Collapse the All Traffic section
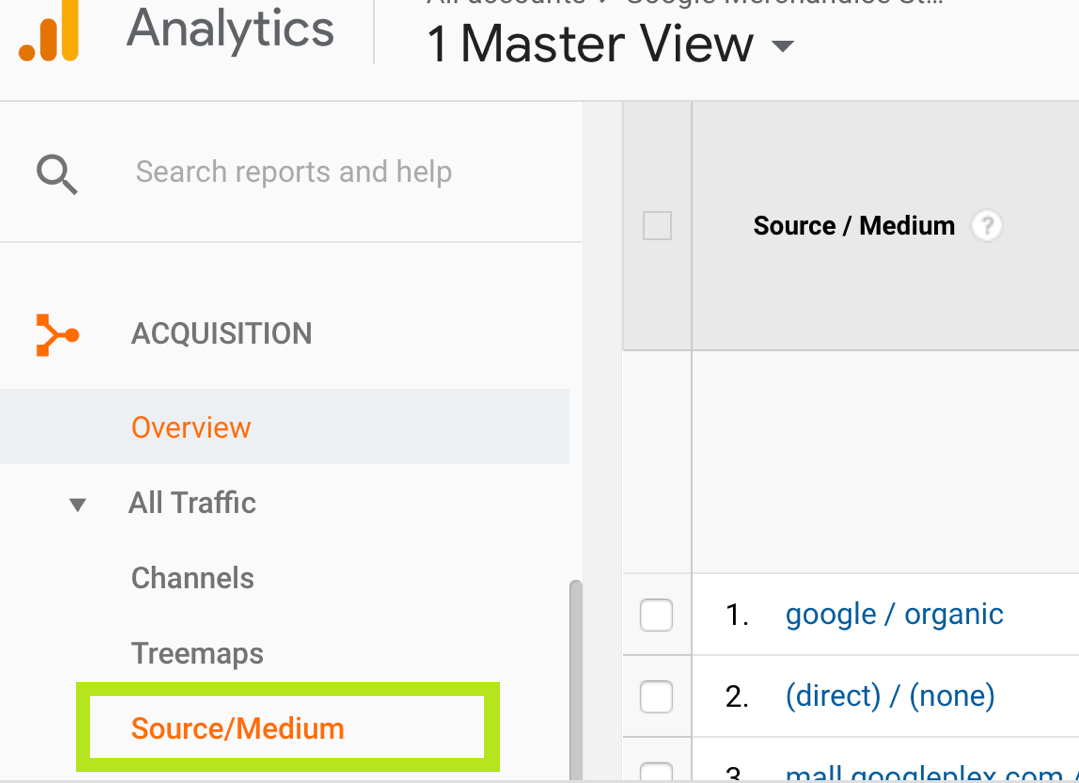This screenshot has height=783, width=1079. coord(77,504)
